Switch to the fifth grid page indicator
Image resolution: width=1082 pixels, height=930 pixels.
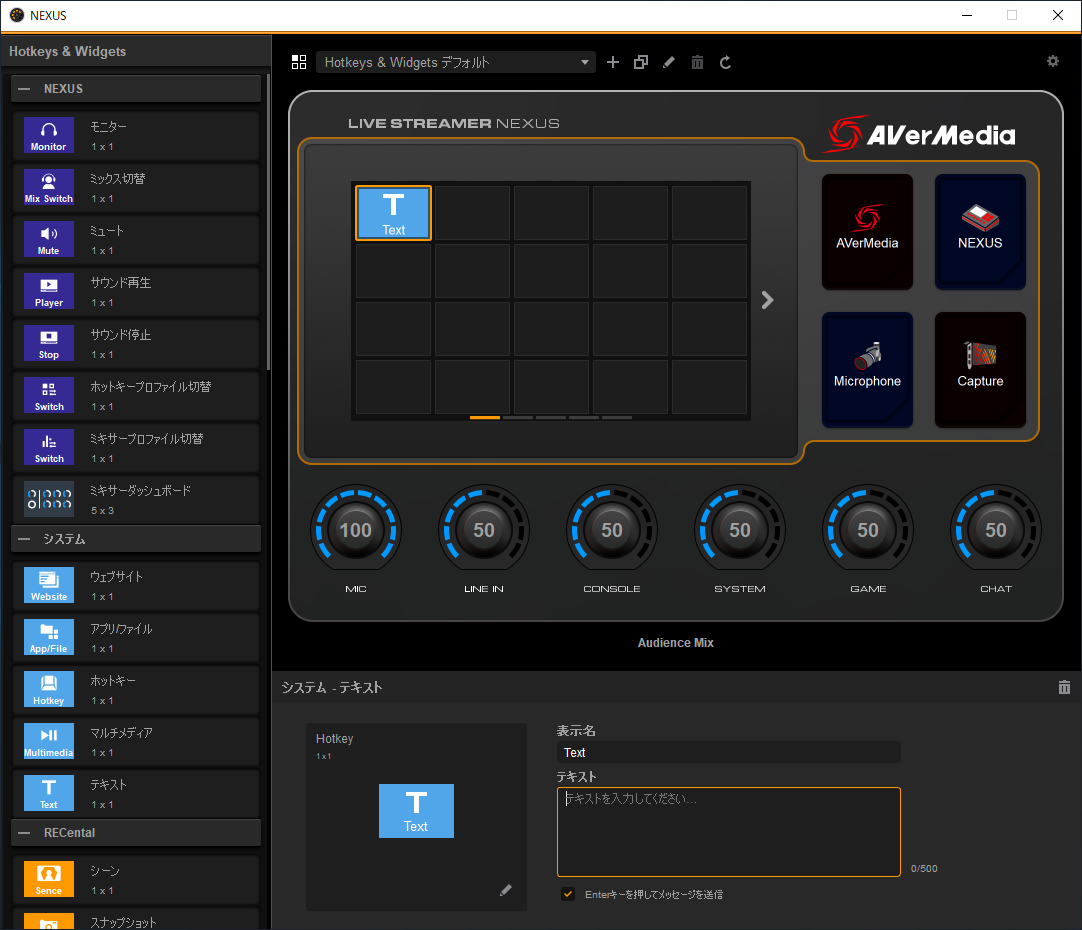coord(617,417)
